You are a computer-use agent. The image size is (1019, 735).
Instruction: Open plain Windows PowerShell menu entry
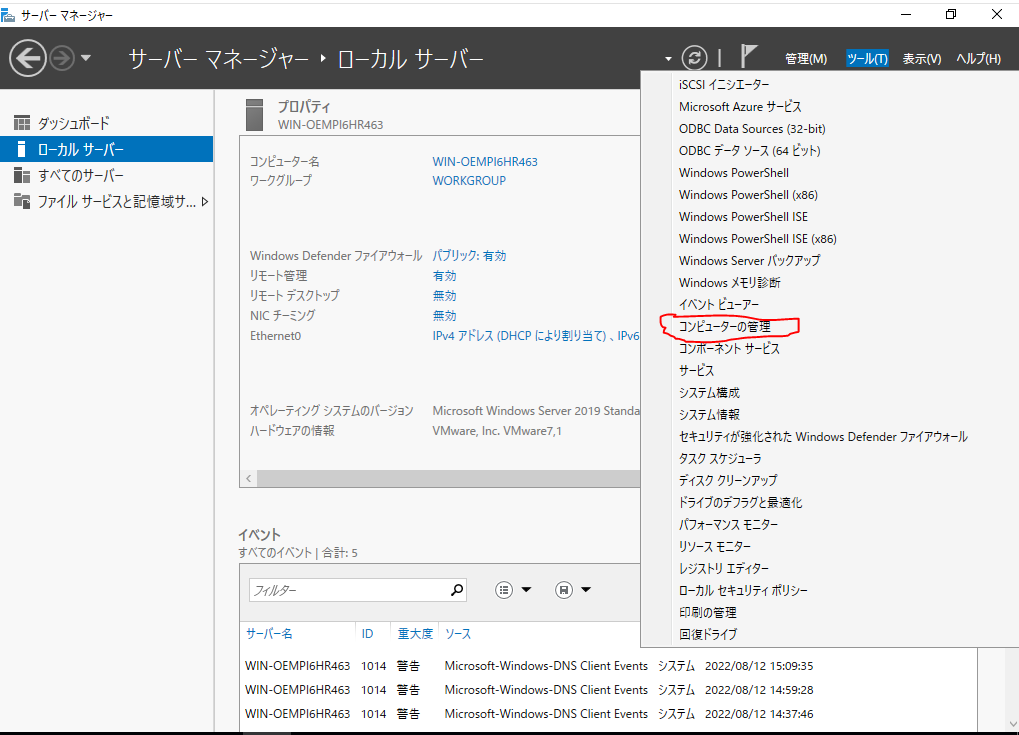point(734,173)
